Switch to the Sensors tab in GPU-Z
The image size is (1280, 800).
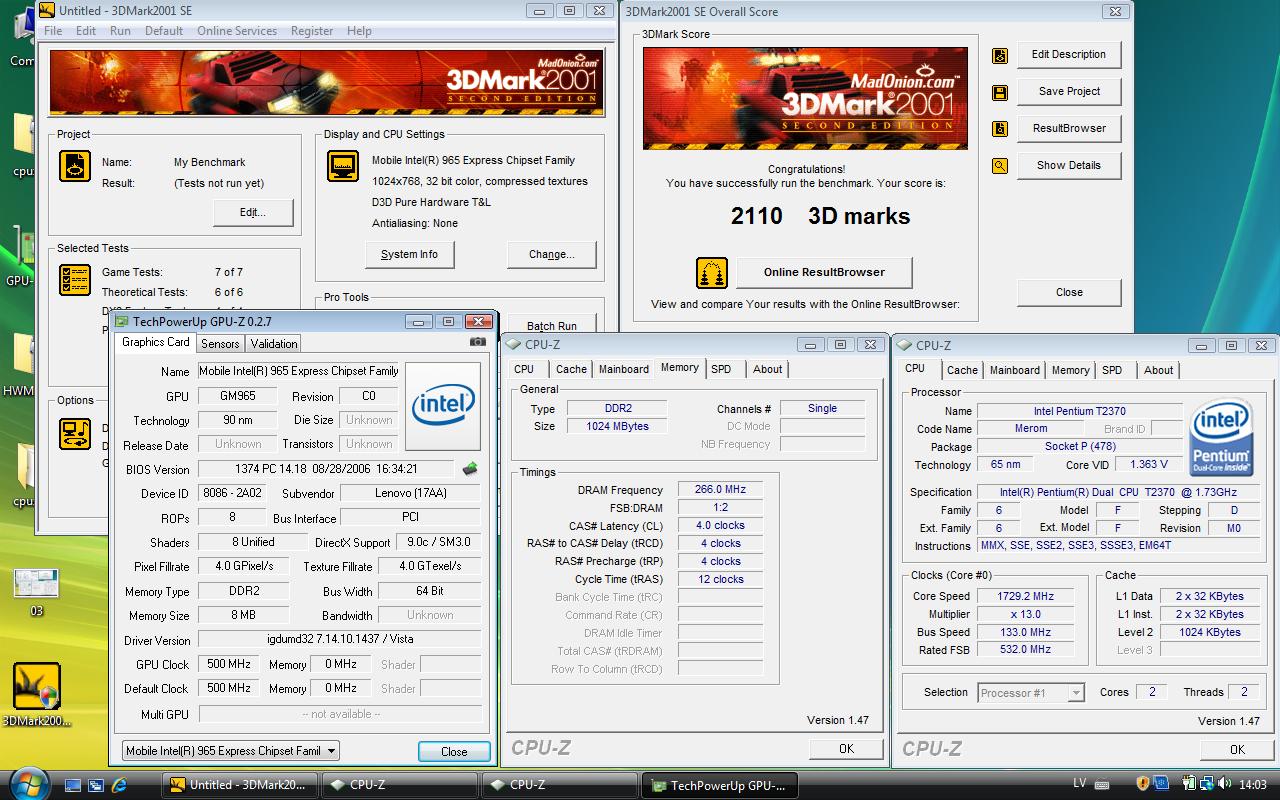coord(220,343)
